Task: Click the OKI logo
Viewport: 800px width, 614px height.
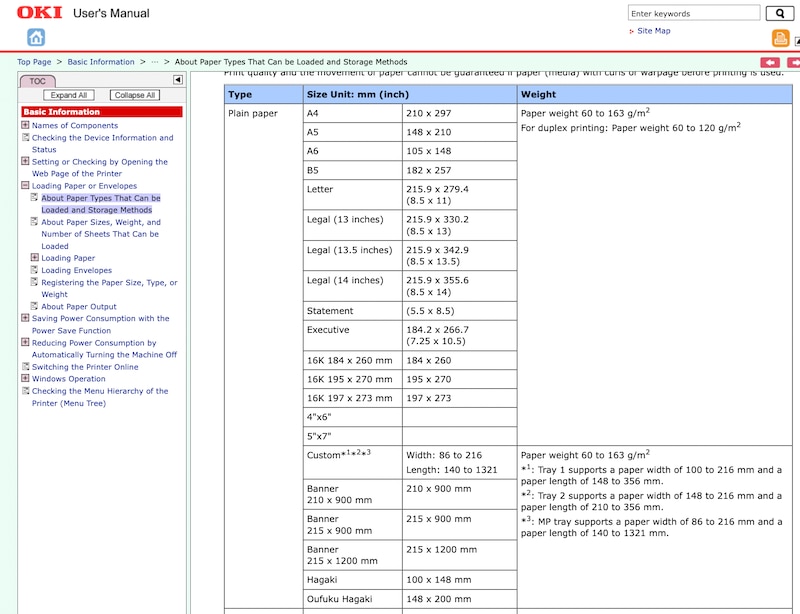Action: click(39, 13)
